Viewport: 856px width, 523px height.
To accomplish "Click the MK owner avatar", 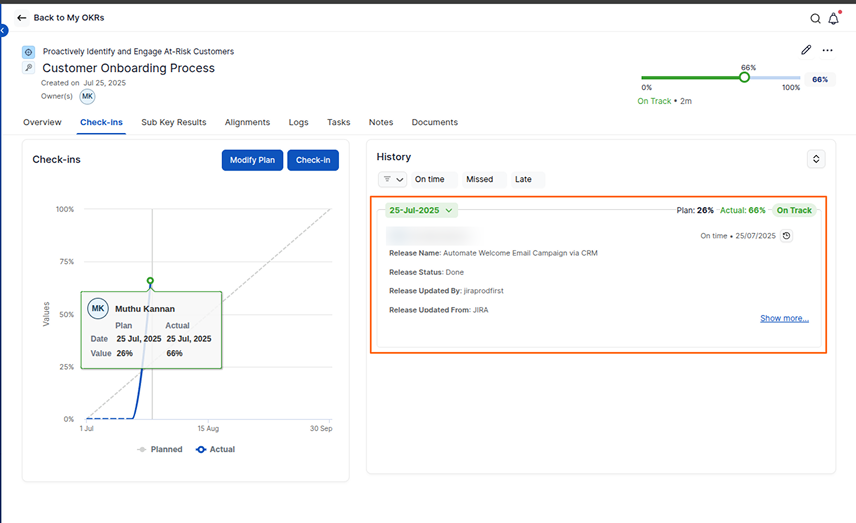I will (87, 97).
